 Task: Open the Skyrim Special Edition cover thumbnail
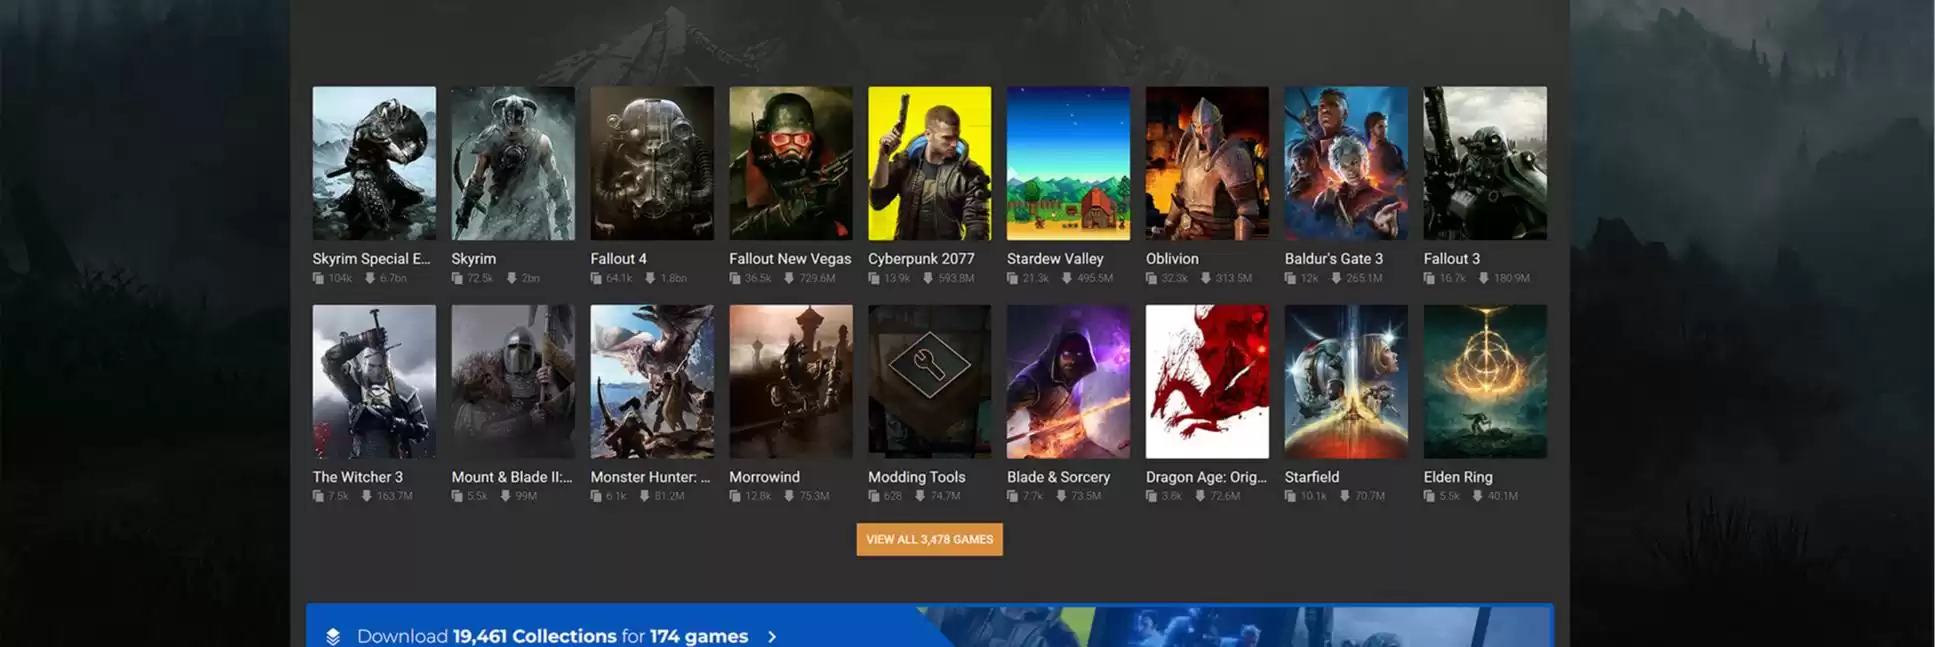coord(374,163)
